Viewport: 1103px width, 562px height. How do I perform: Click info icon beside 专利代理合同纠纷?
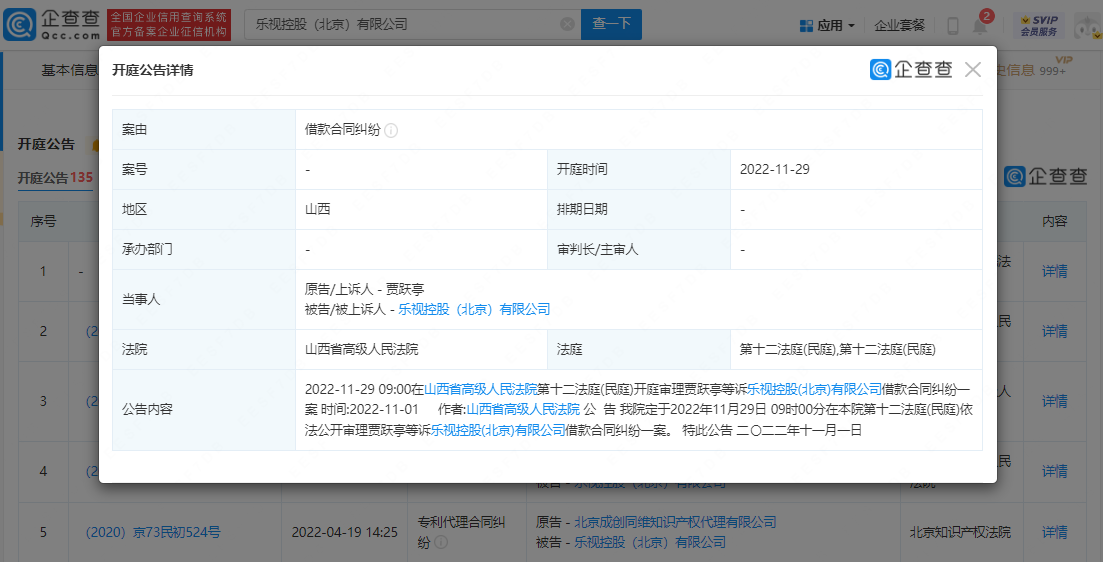click(x=441, y=542)
